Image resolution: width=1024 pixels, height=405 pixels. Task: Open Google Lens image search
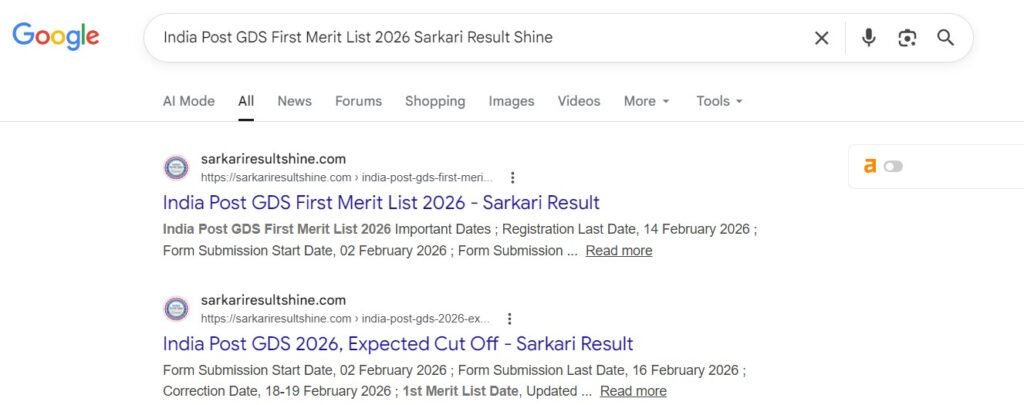coord(907,38)
